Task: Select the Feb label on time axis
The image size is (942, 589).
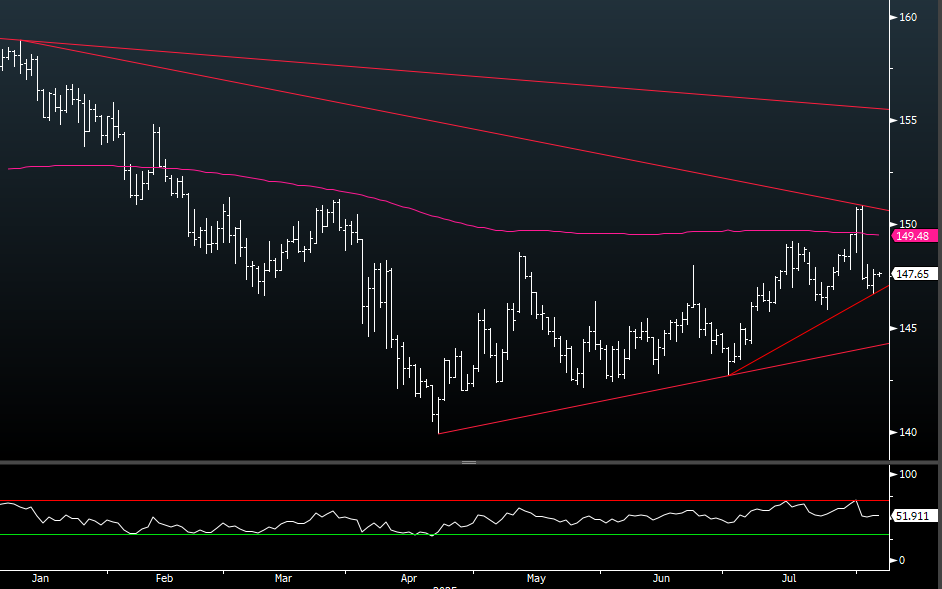Action: point(165,578)
